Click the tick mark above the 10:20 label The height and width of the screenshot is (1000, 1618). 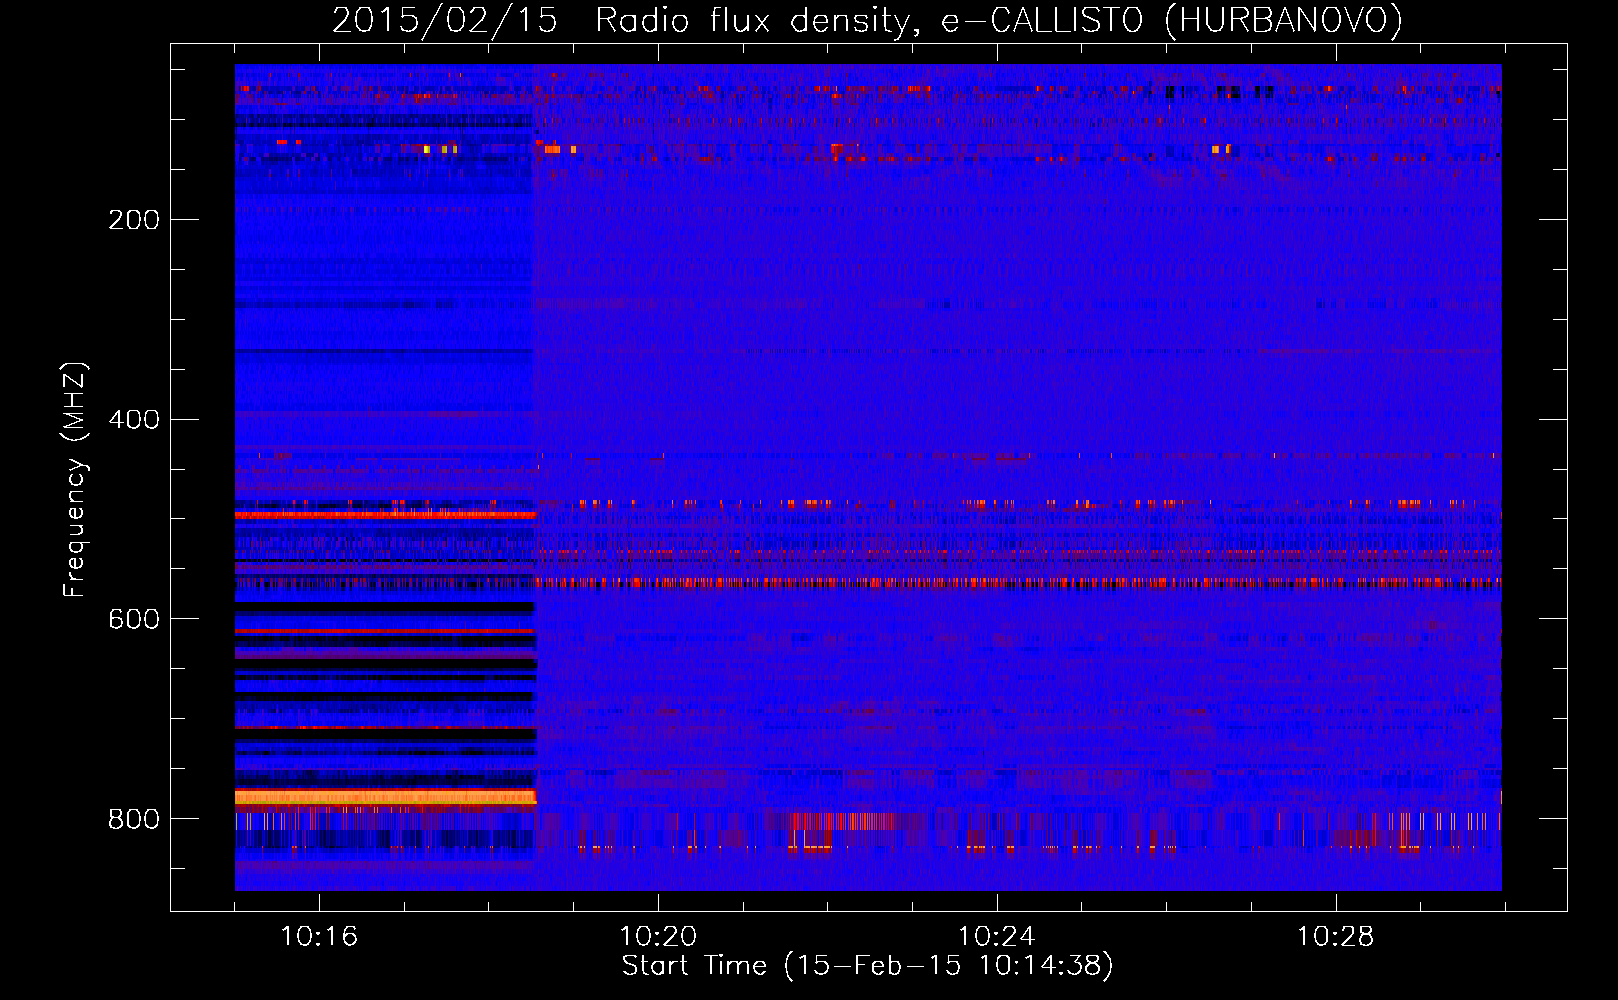click(658, 904)
